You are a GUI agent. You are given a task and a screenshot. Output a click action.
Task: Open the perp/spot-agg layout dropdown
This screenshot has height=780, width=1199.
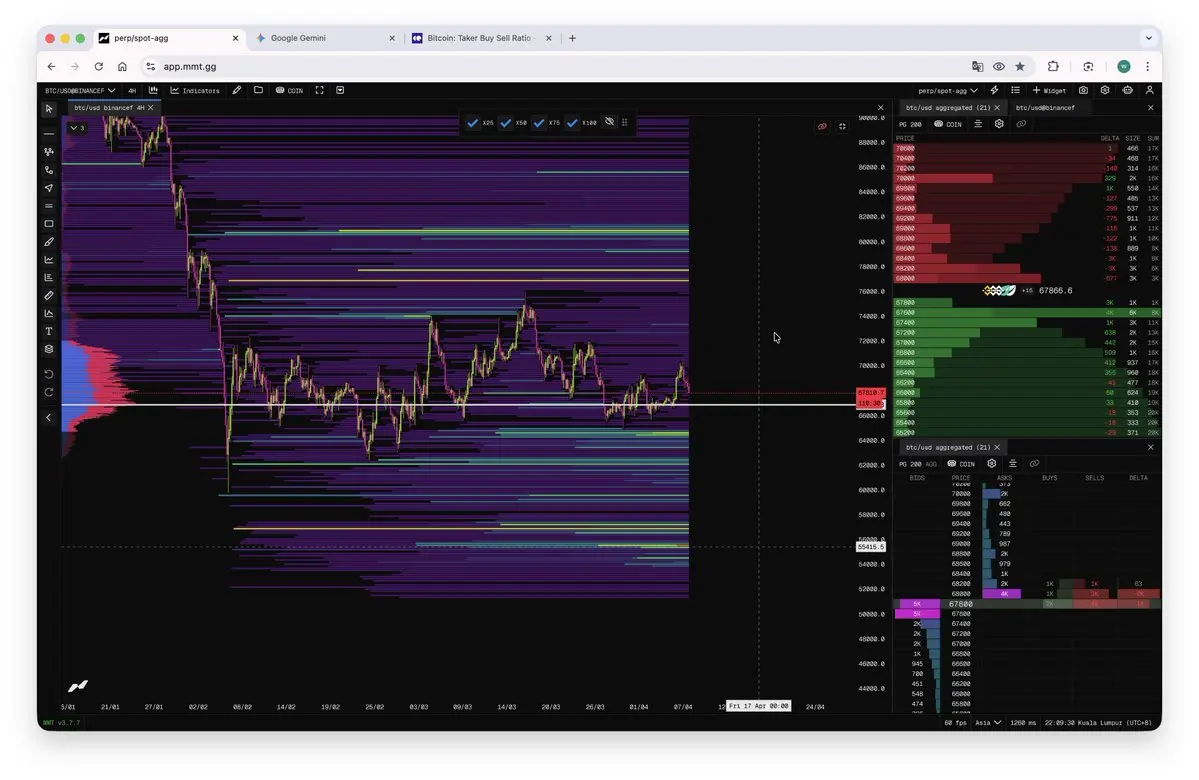pyautogui.click(x=947, y=90)
